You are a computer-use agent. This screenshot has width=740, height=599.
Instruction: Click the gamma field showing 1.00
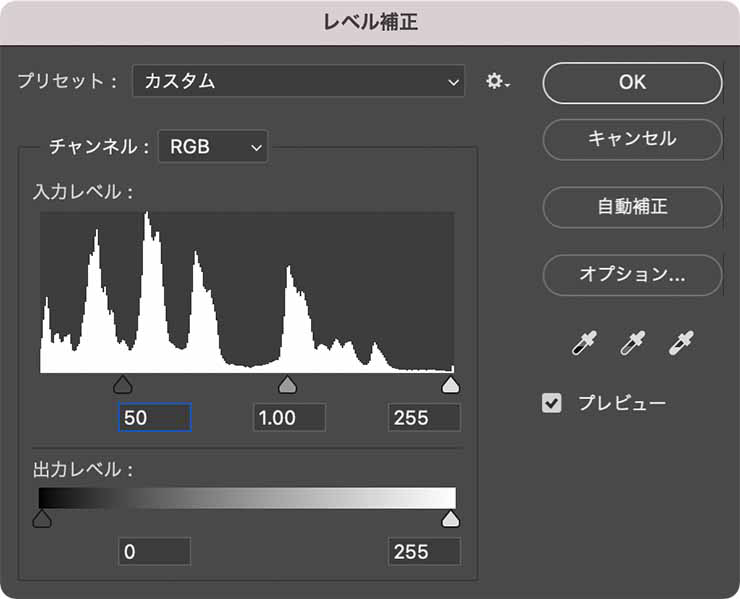coord(289,418)
